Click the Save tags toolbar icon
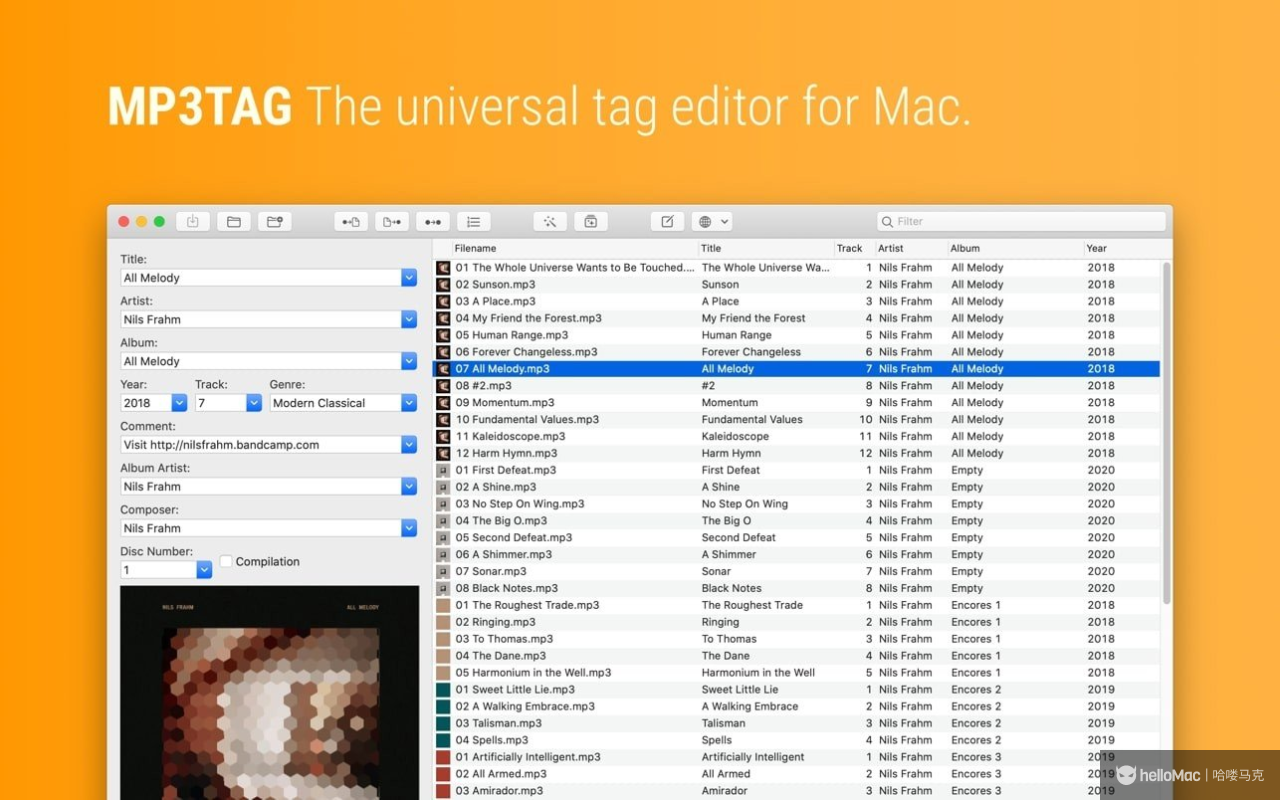The width and height of the screenshot is (1280, 800). pyautogui.click(x=193, y=221)
